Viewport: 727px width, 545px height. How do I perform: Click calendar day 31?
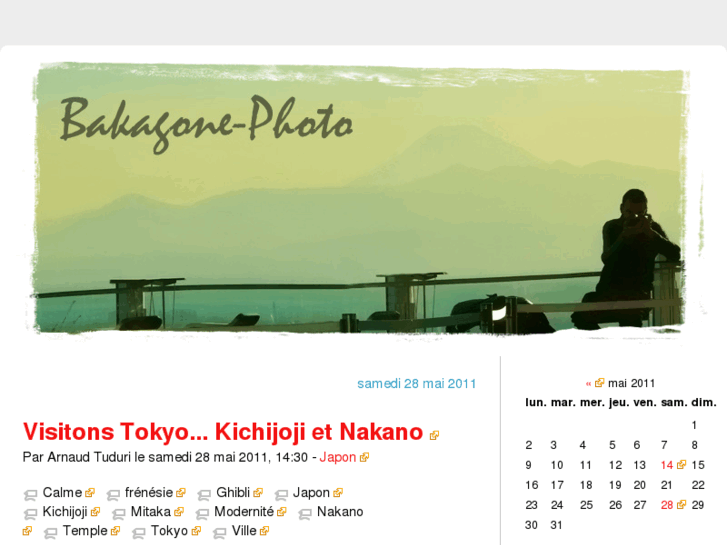point(556,525)
